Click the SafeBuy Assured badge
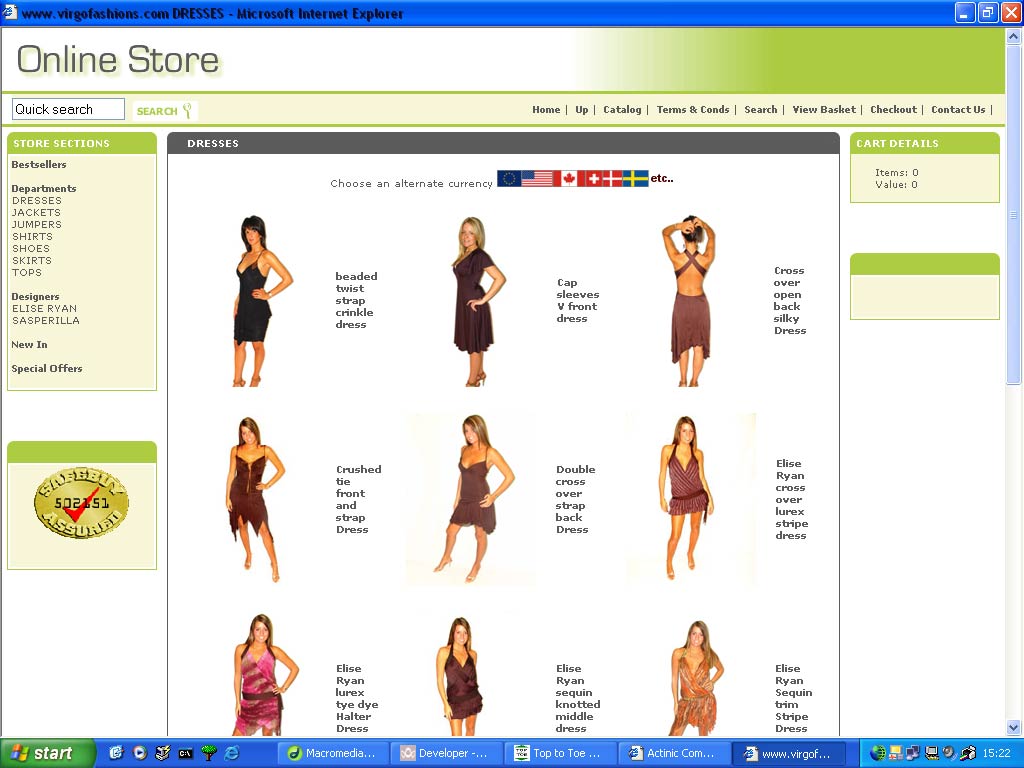 [80, 504]
